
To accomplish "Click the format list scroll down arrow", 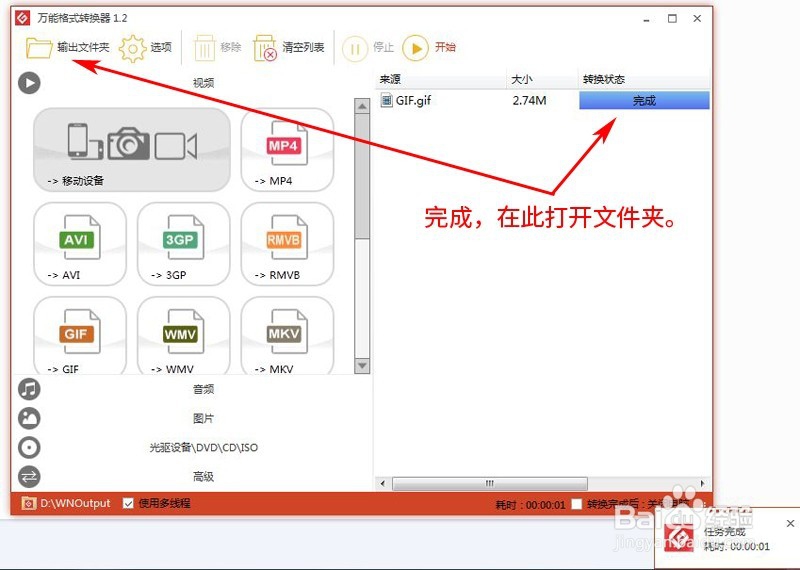I will tap(362, 366).
